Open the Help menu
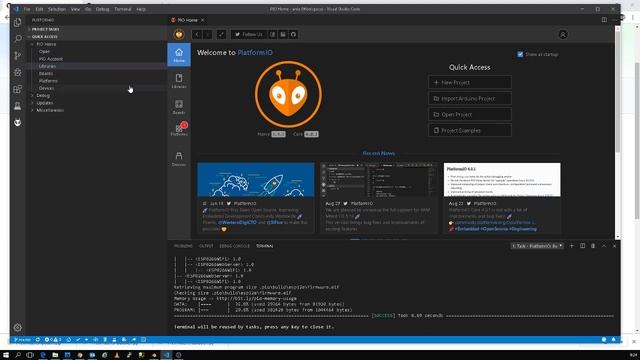 (141, 9)
